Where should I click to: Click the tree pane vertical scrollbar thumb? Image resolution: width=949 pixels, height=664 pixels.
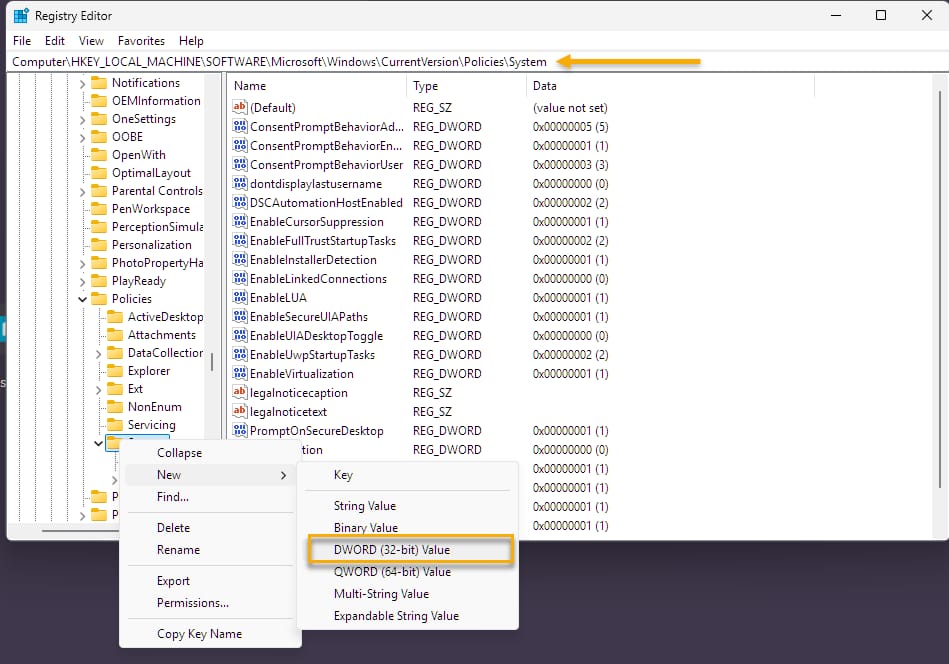212,363
